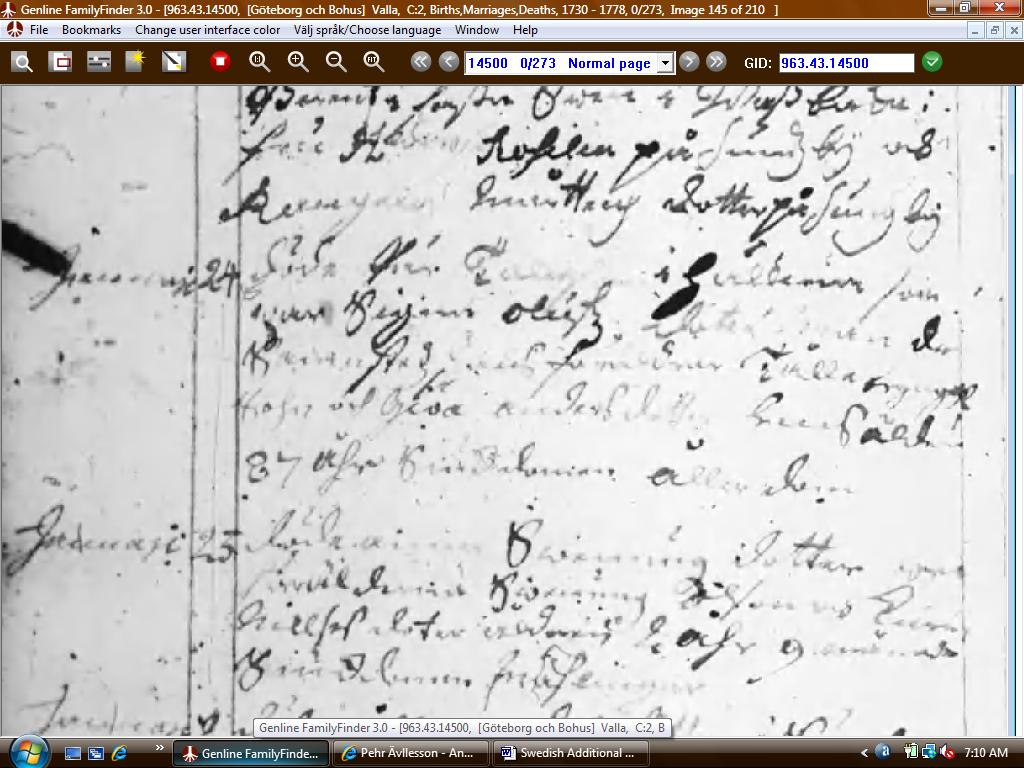Minimize the inner document window

(976, 30)
